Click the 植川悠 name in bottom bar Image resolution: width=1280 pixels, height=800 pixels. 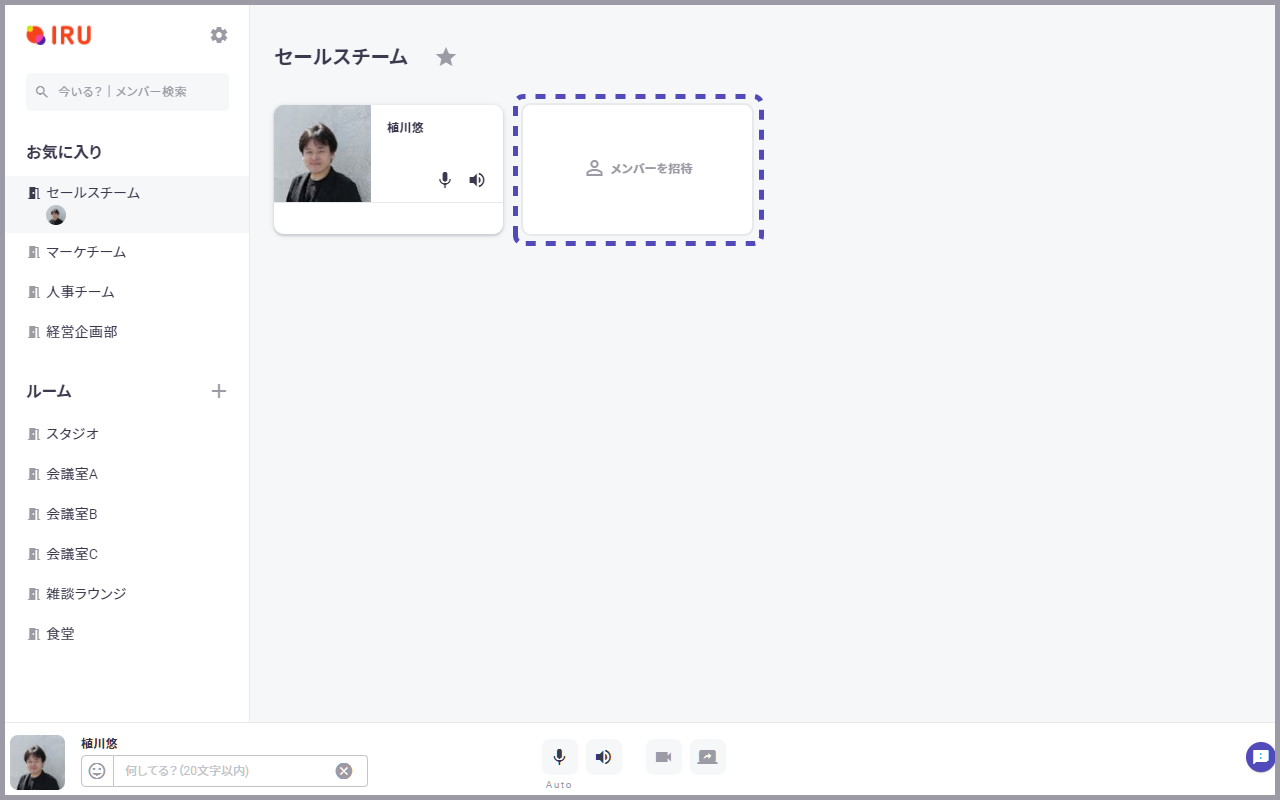click(x=99, y=744)
